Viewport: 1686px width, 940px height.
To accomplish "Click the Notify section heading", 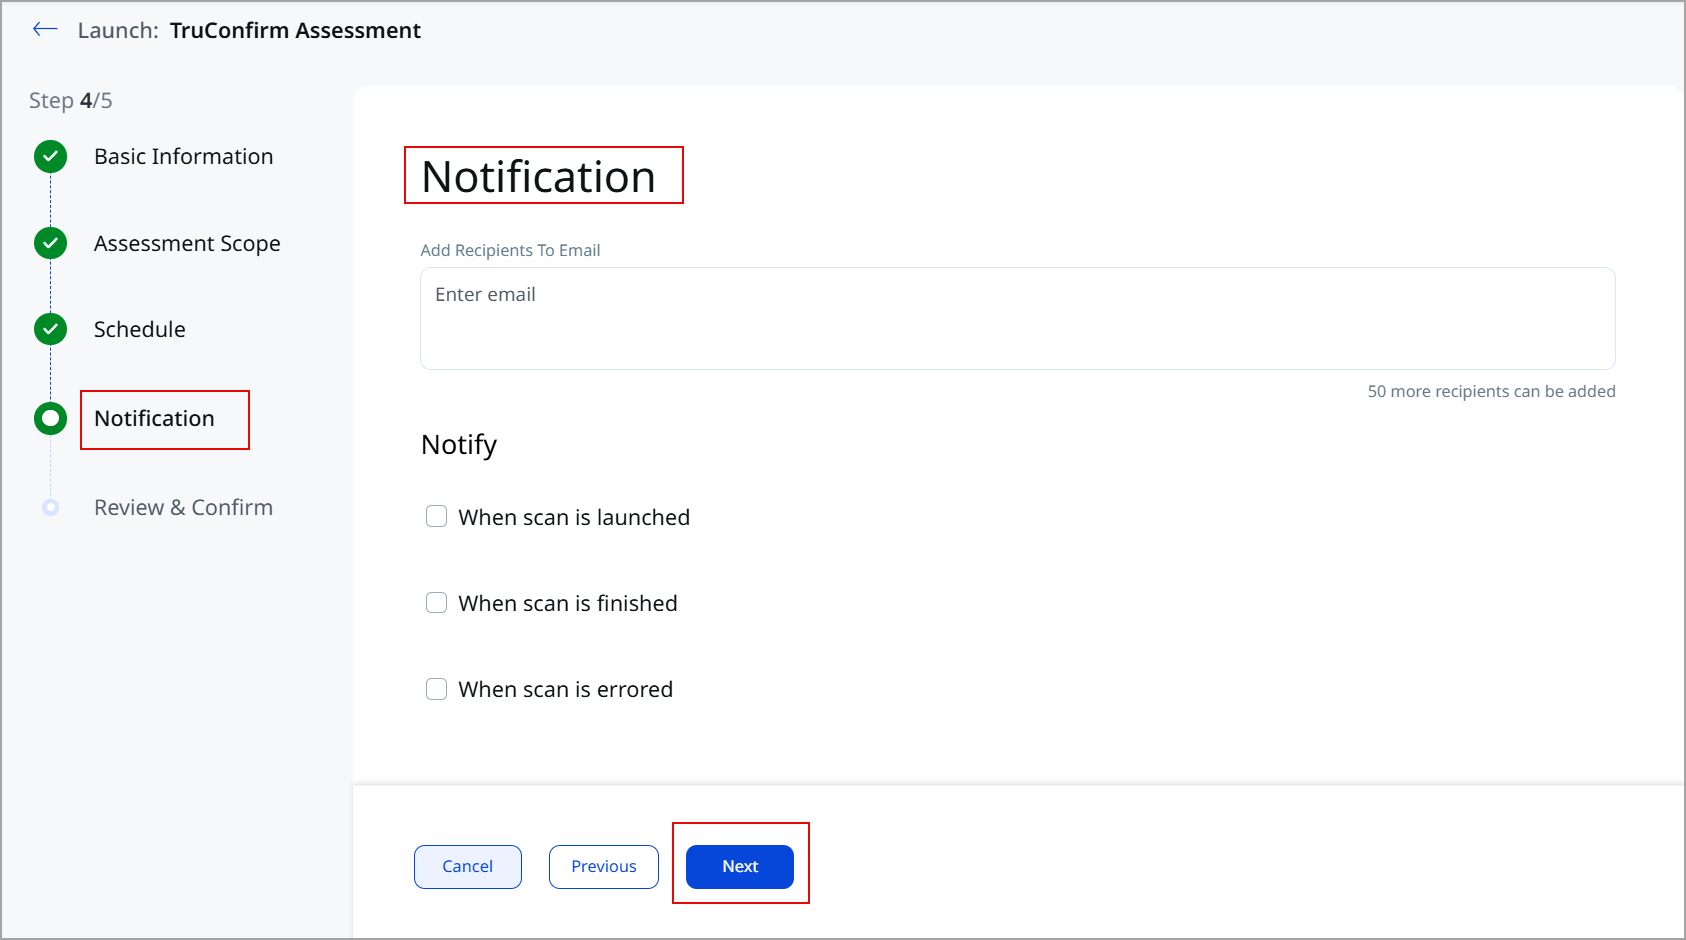I will [459, 445].
